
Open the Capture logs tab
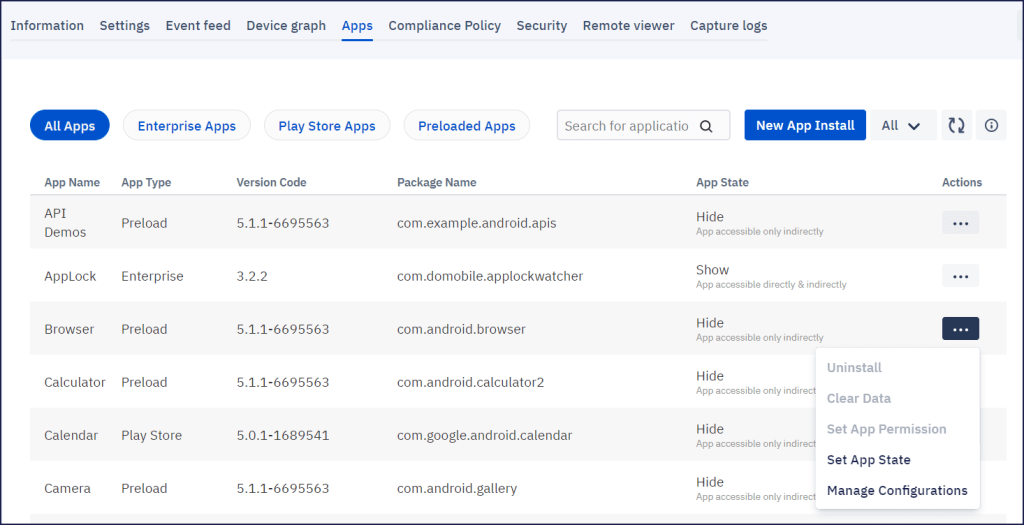pos(729,25)
